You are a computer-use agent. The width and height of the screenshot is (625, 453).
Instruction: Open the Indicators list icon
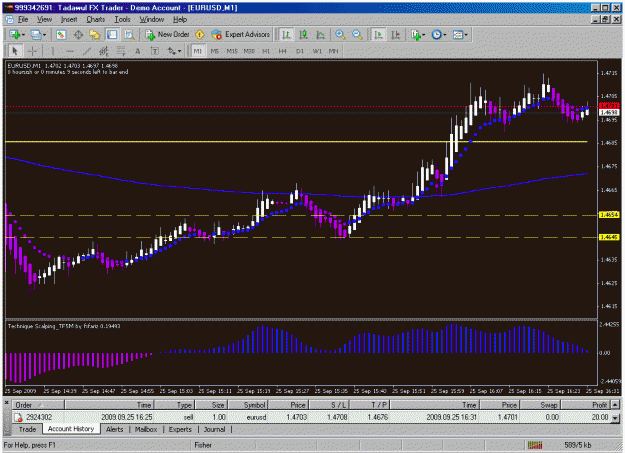coord(415,35)
